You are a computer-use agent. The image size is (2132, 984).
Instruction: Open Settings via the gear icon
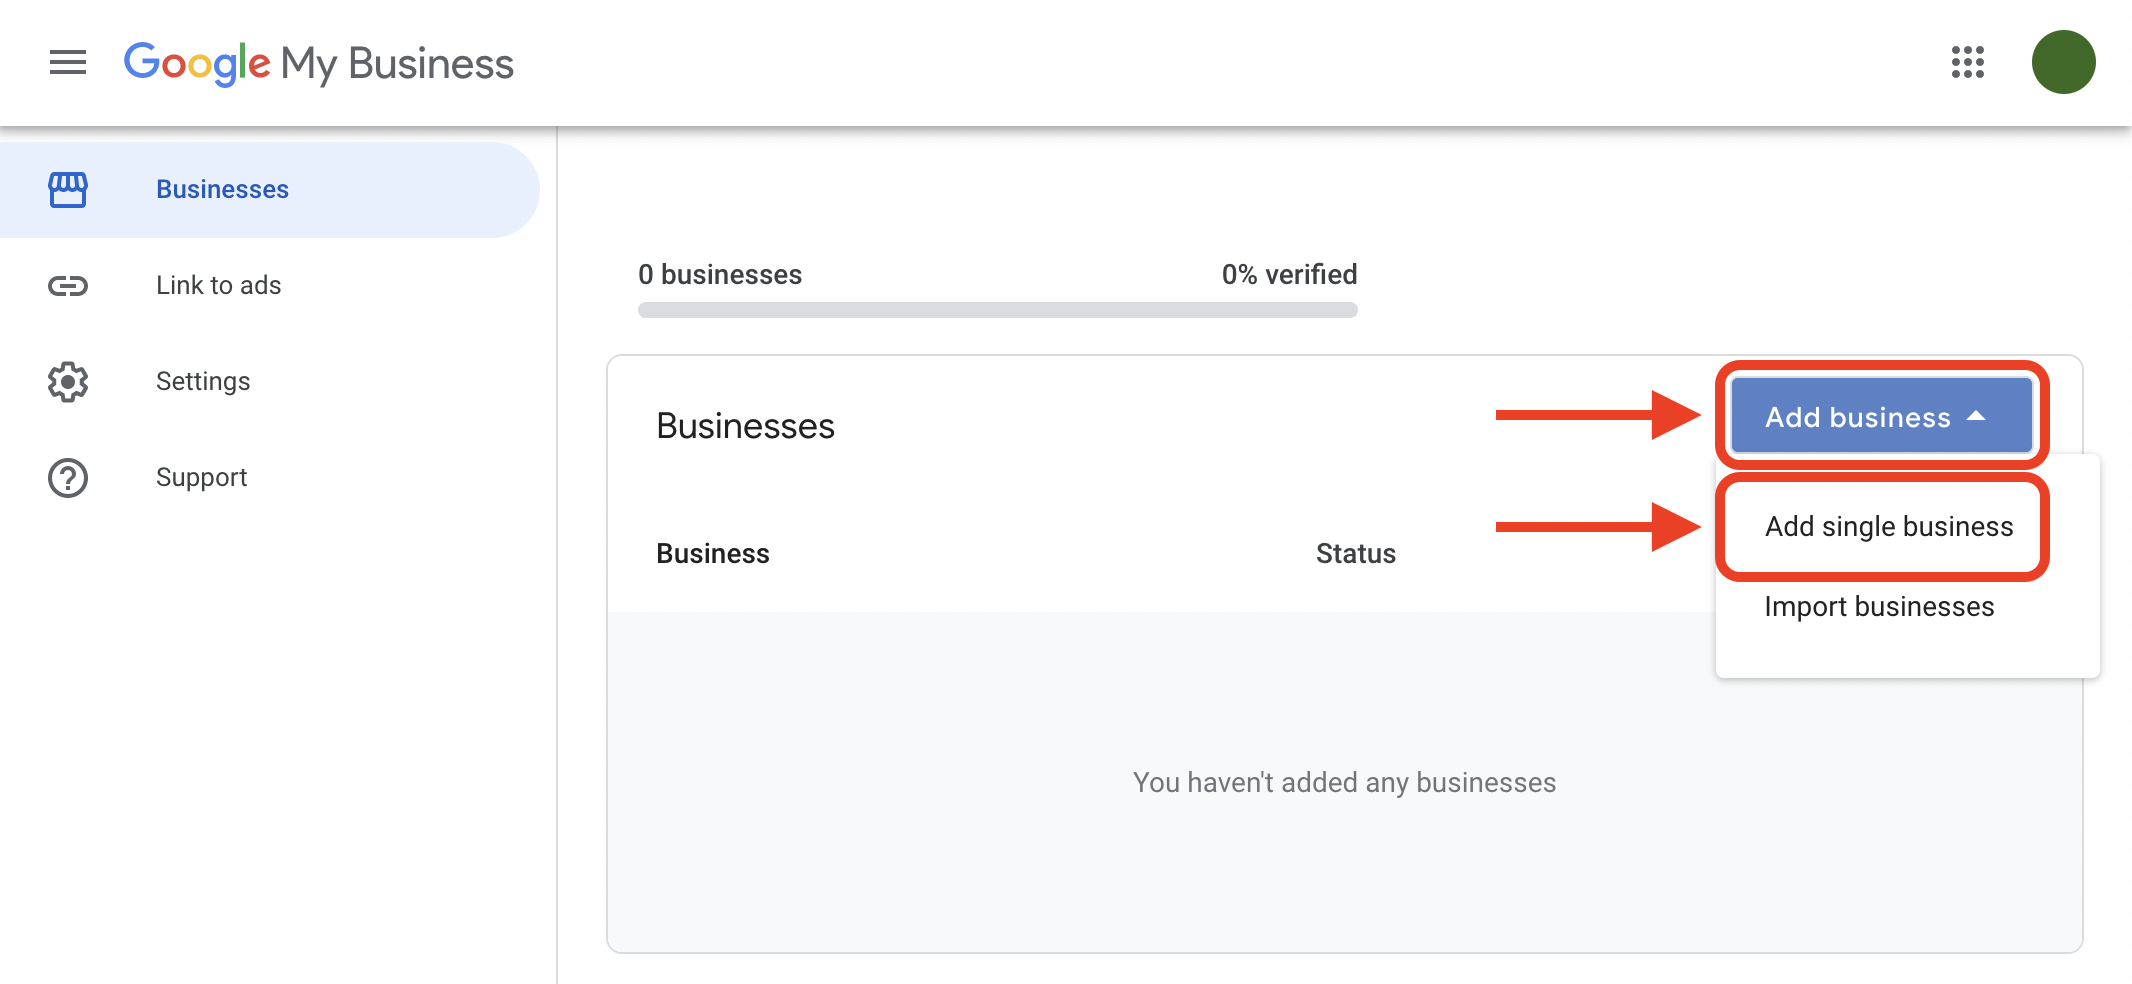click(67, 381)
